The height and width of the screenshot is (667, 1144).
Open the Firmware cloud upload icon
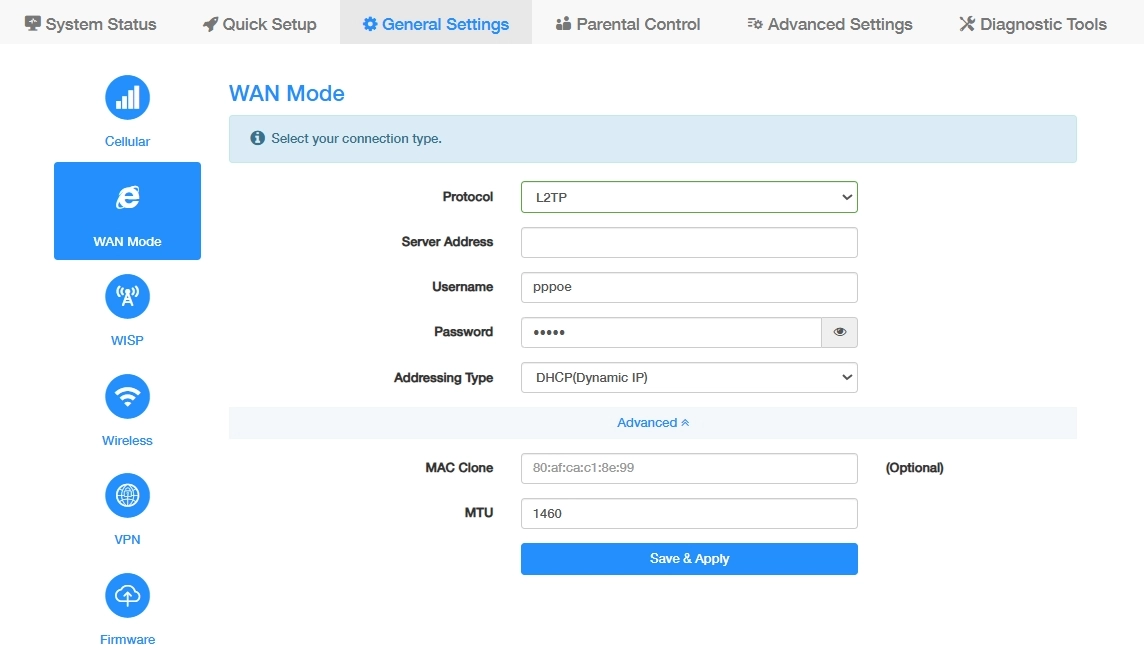point(127,596)
